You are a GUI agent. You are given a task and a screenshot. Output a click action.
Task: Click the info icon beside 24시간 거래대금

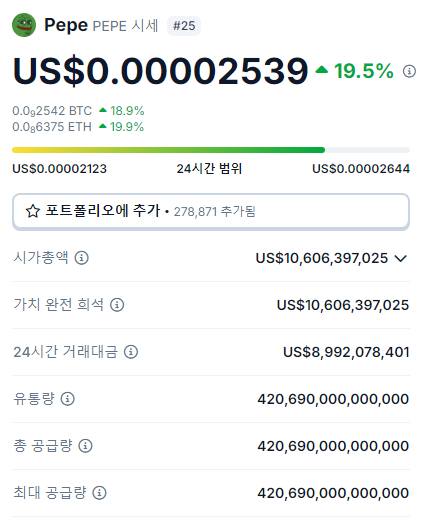(131, 352)
